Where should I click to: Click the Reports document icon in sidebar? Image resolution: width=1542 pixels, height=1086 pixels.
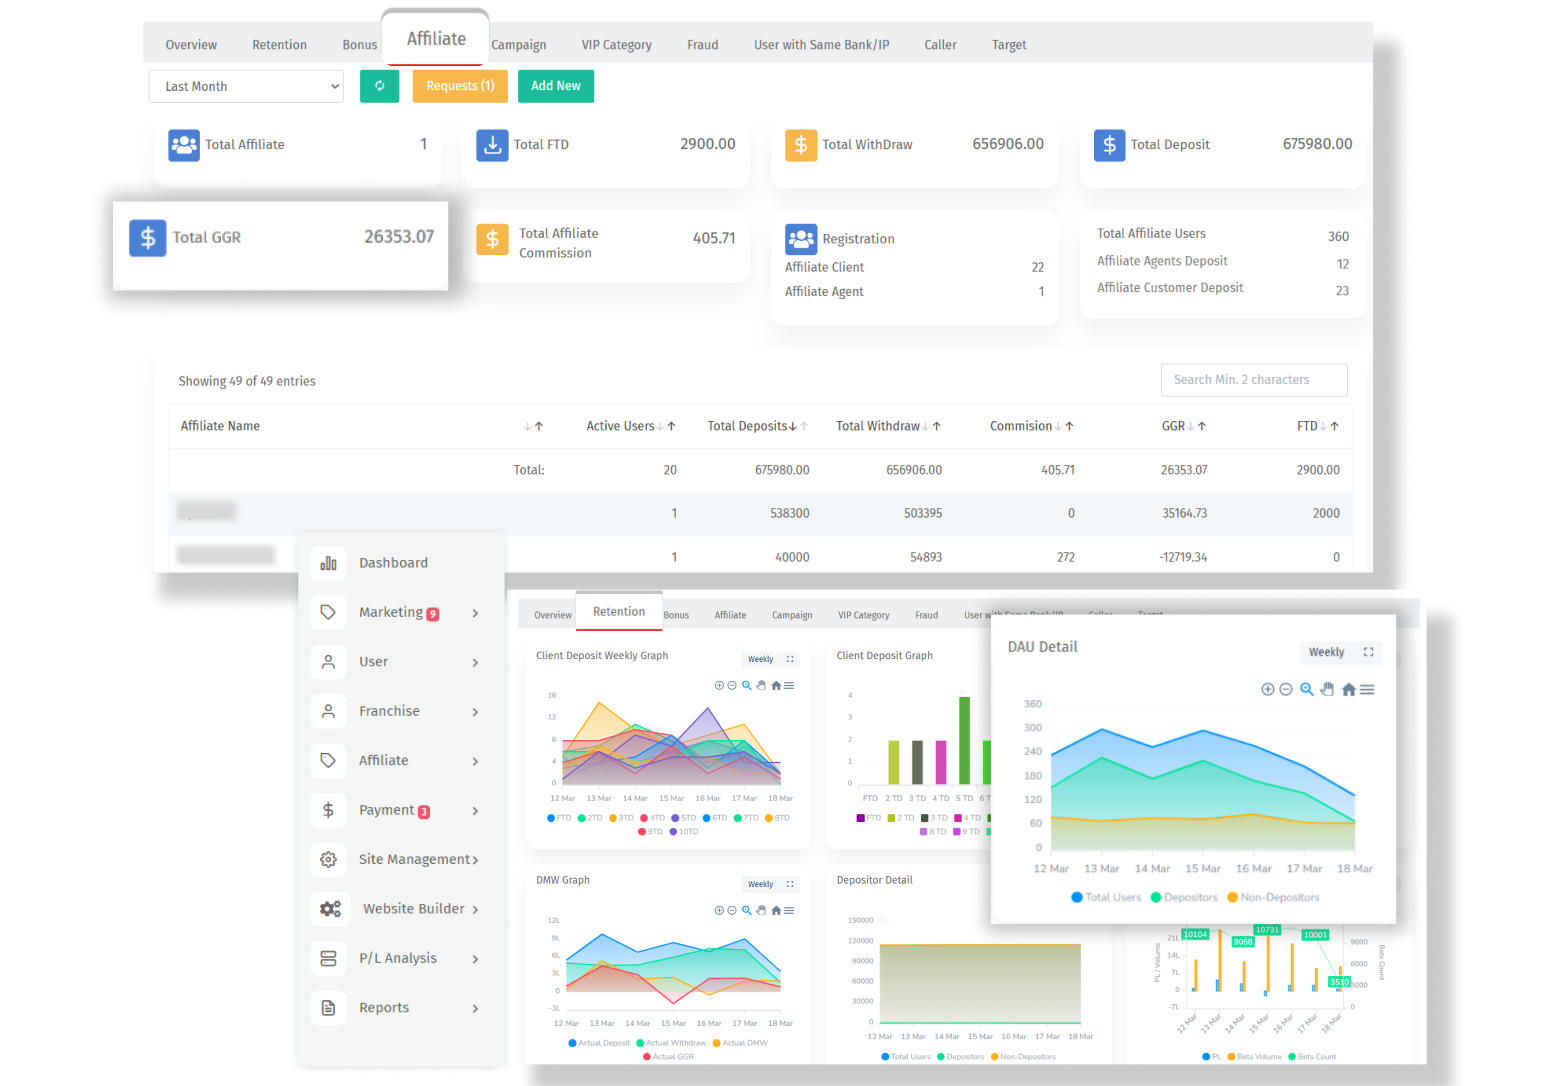[328, 1008]
